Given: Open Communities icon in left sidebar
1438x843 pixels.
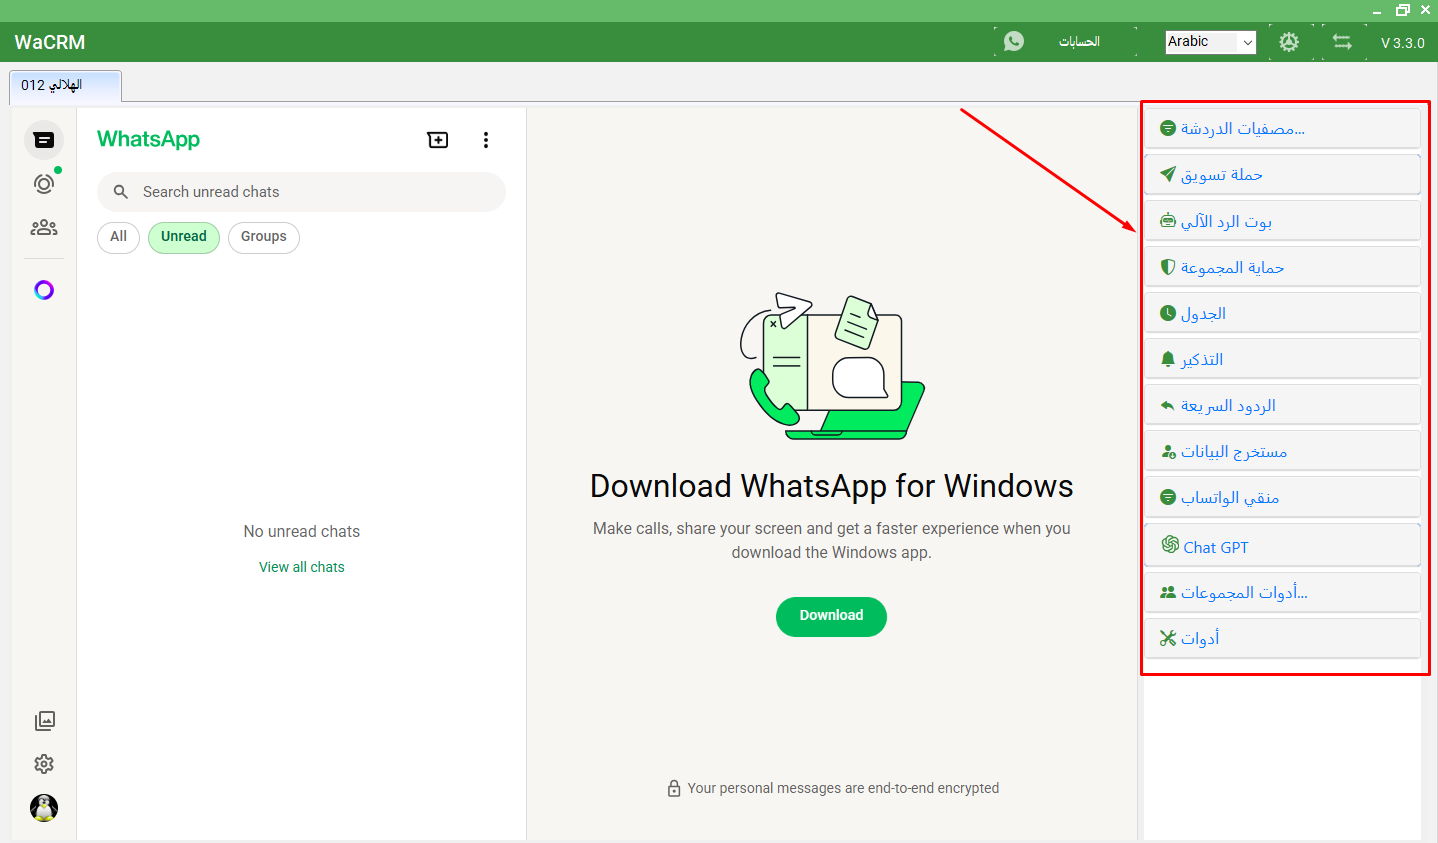Looking at the screenshot, I should (44, 228).
